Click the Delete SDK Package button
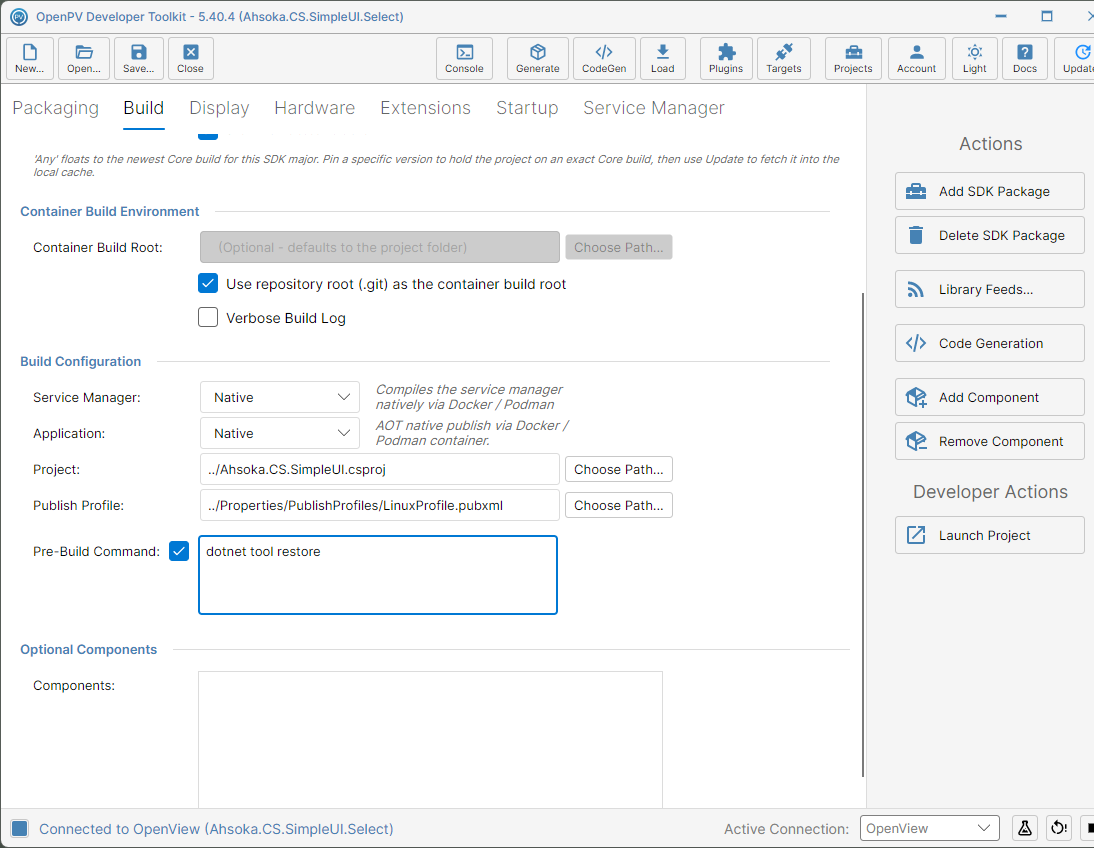 tap(989, 235)
